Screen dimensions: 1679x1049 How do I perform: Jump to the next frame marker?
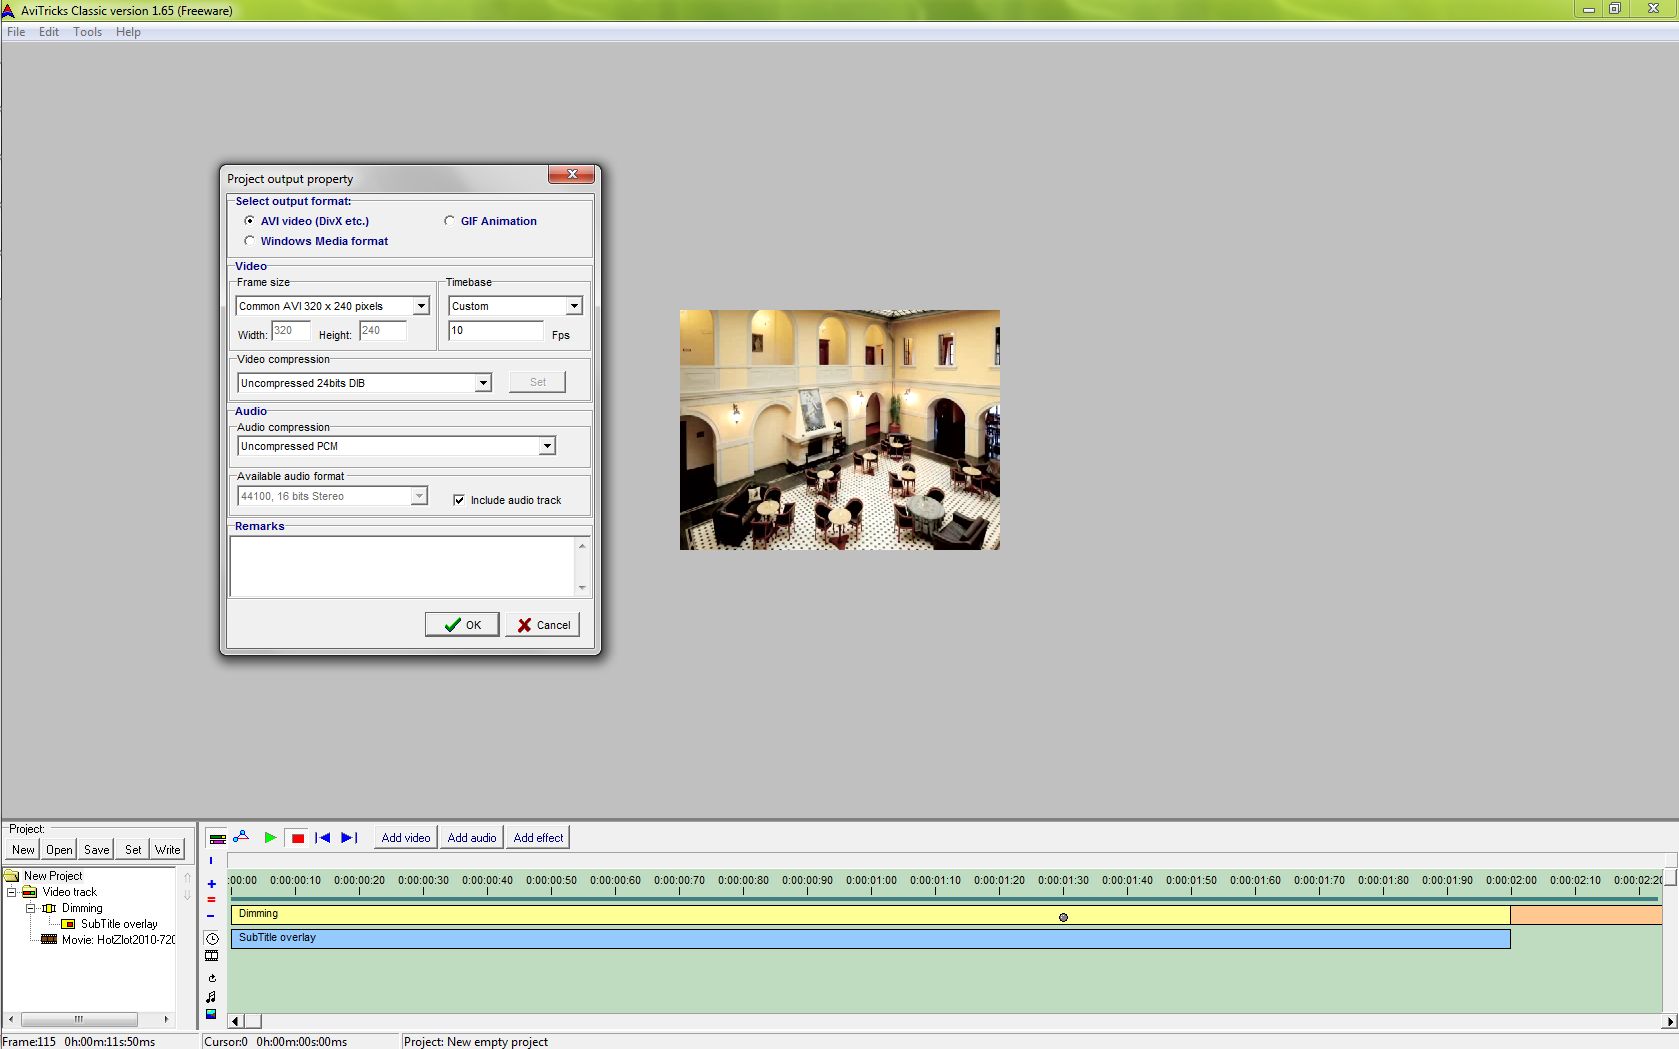[349, 838]
